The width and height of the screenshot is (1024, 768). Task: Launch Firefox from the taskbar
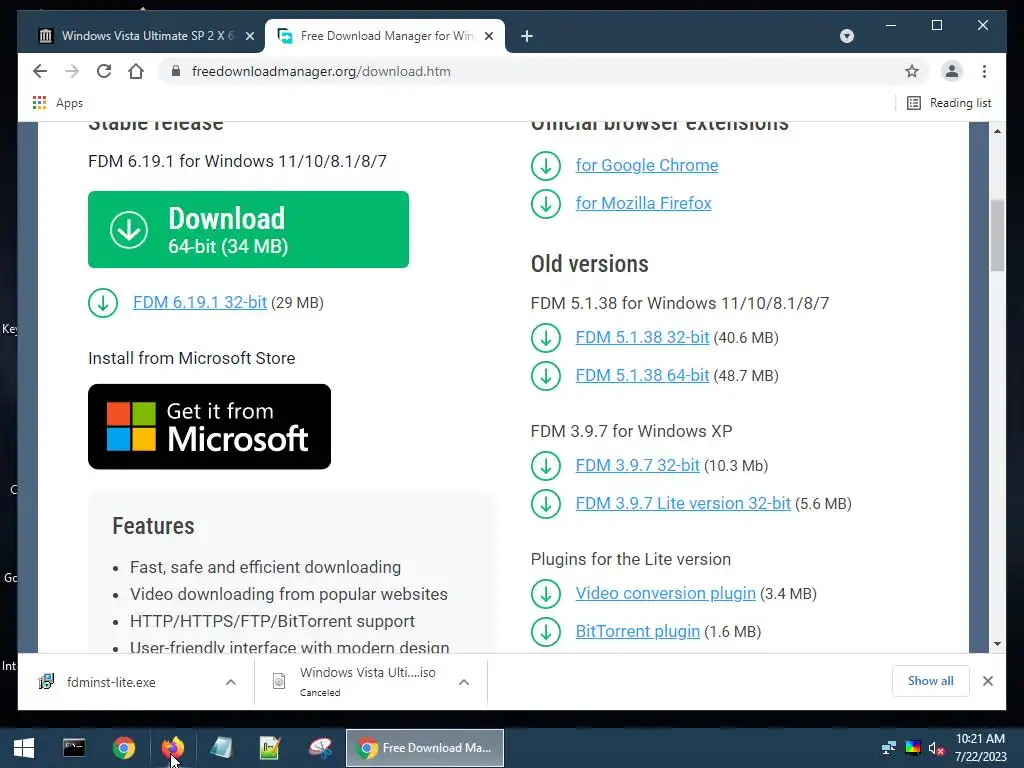(x=173, y=748)
